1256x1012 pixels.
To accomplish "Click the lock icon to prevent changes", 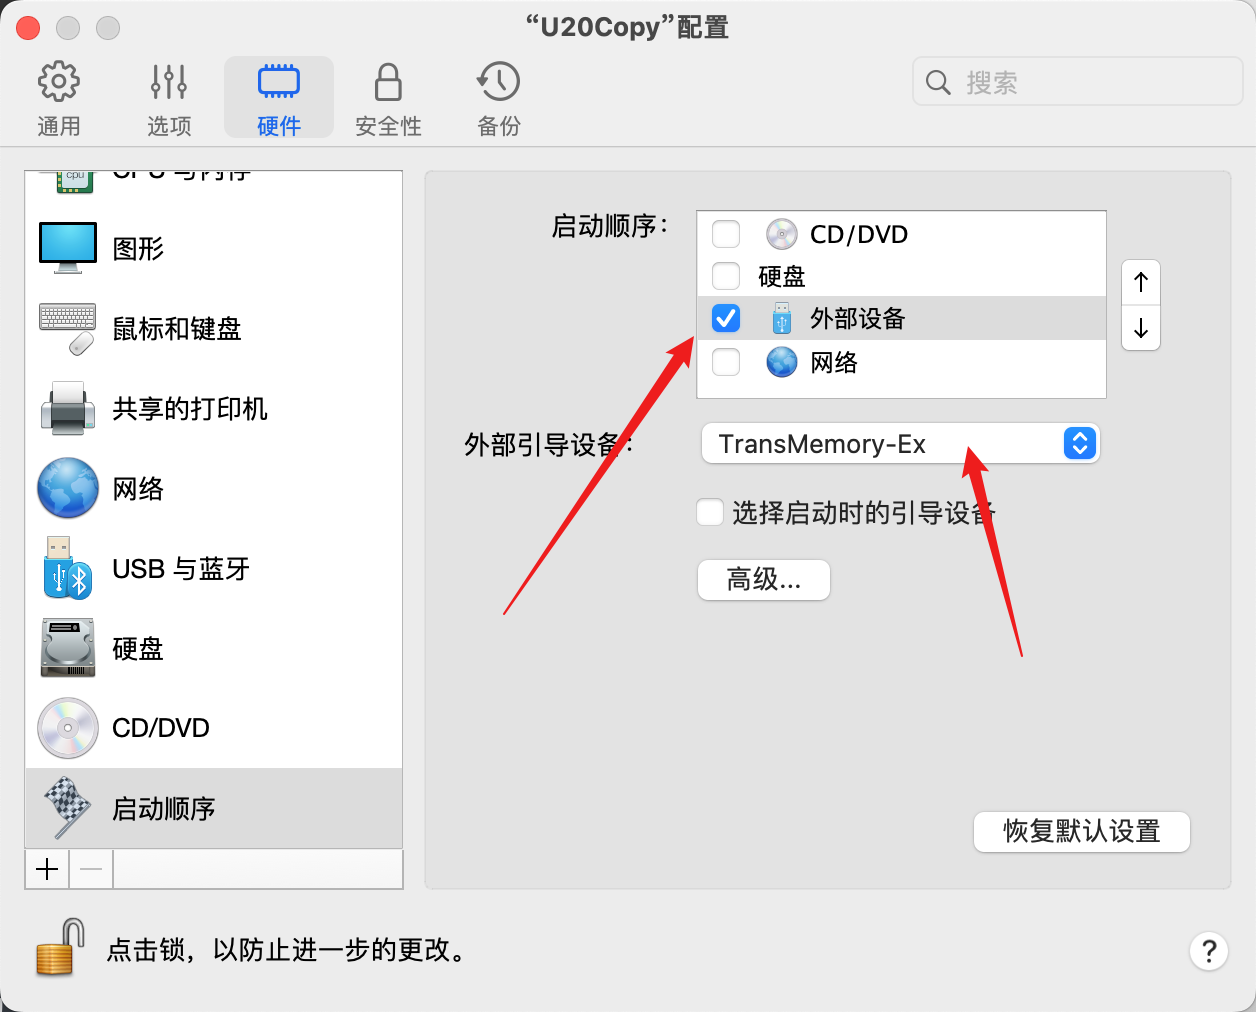I will pyautogui.click(x=59, y=948).
